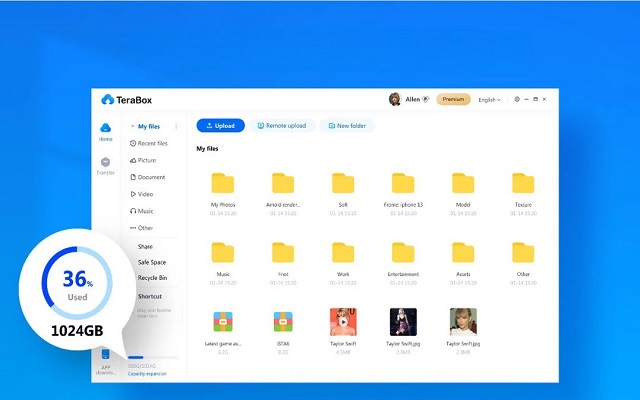Open Safe Space in the sidebar
The image size is (640, 400).
point(152,262)
